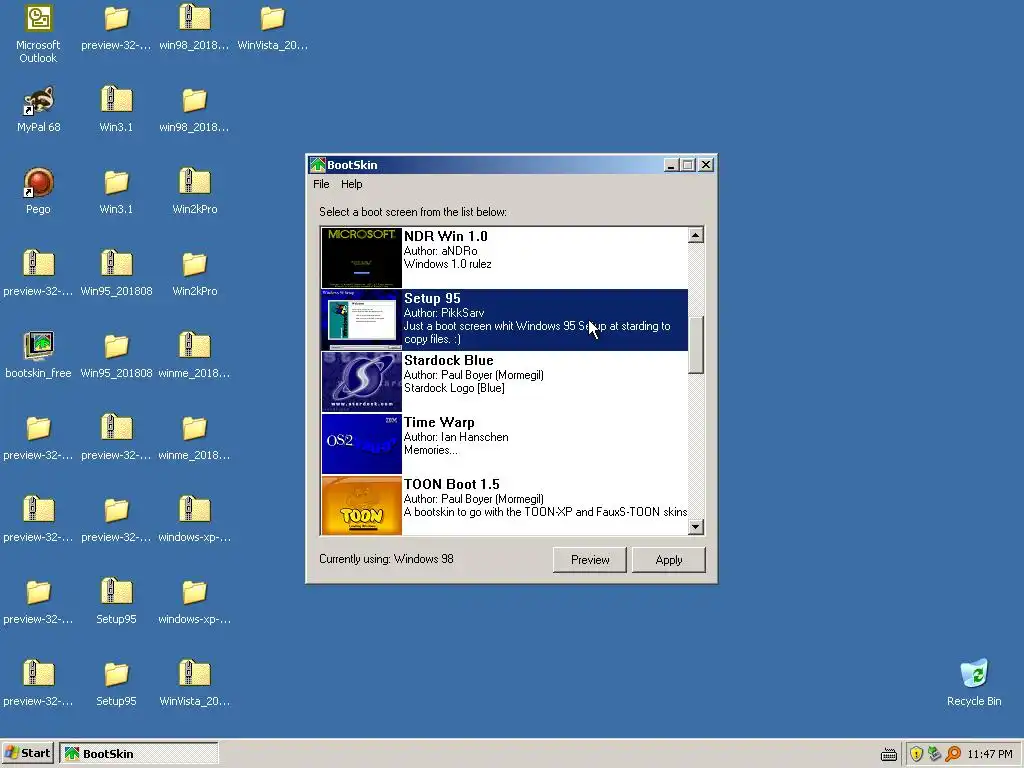This screenshot has height=768, width=1024.
Task: Select the Setup 95 boot screen thumbnail
Action: click(361, 319)
